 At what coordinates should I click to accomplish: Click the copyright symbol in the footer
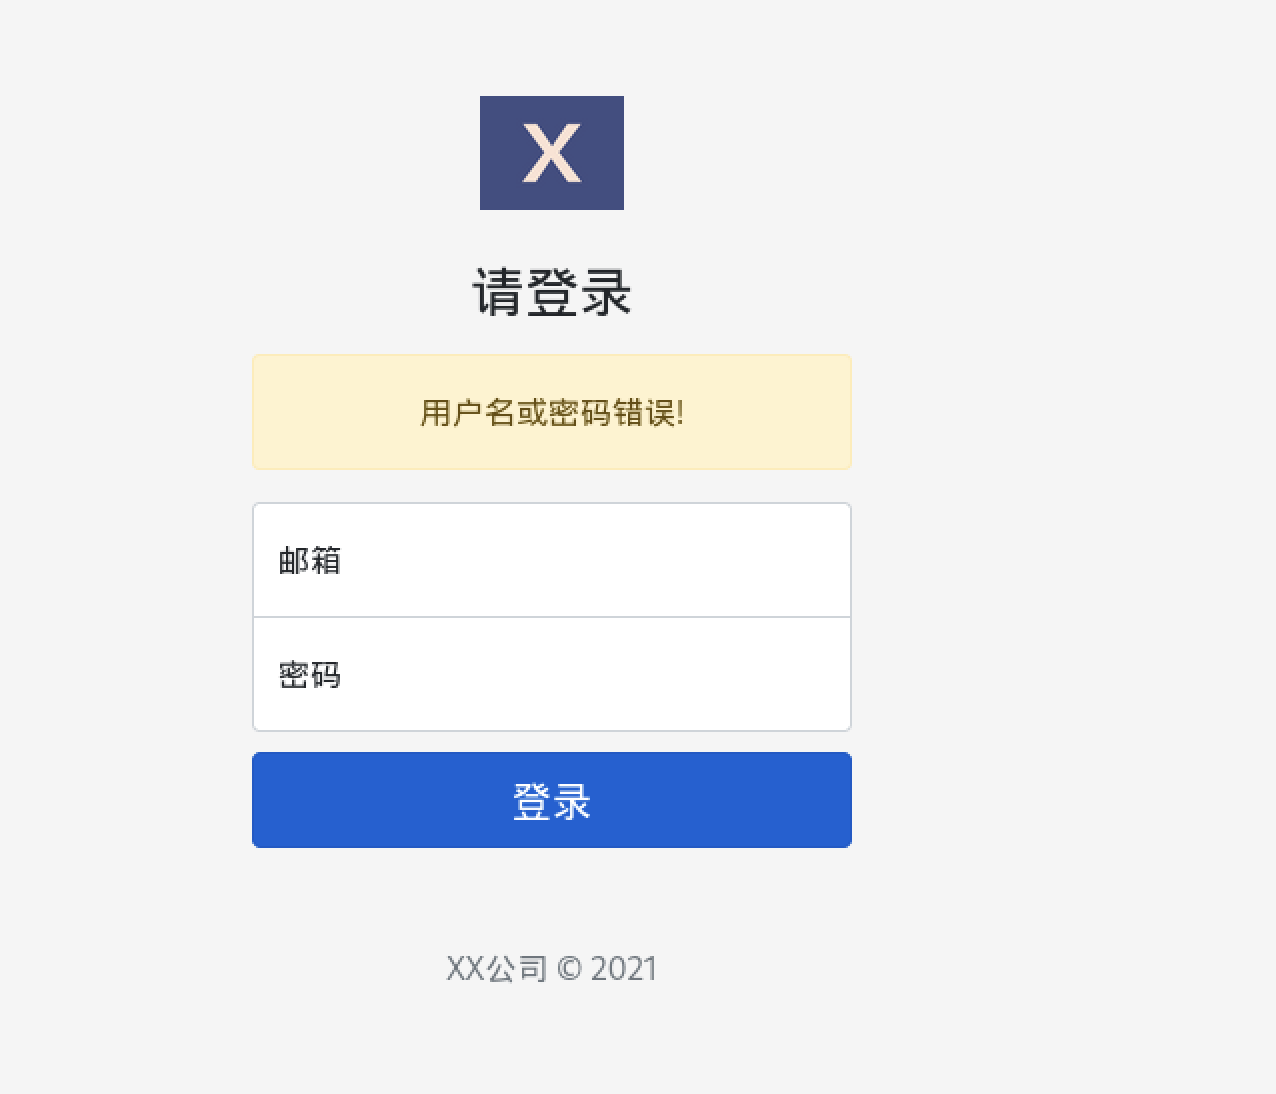click(x=569, y=969)
